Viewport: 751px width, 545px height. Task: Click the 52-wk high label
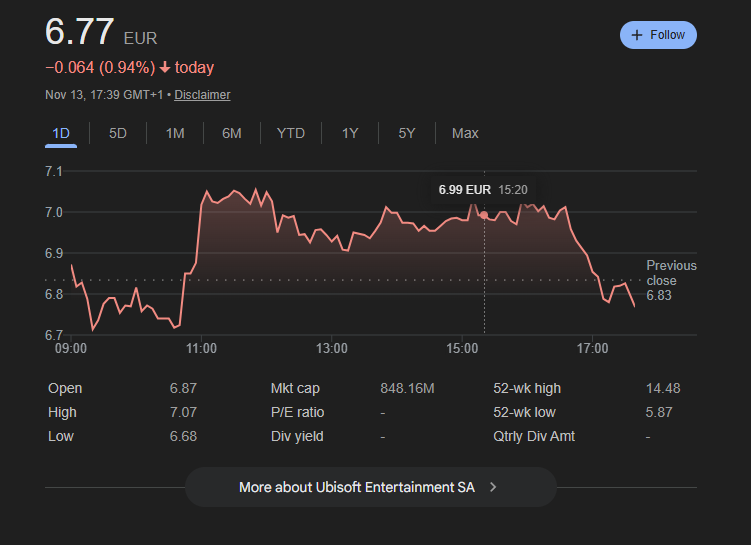(x=527, y=388)
